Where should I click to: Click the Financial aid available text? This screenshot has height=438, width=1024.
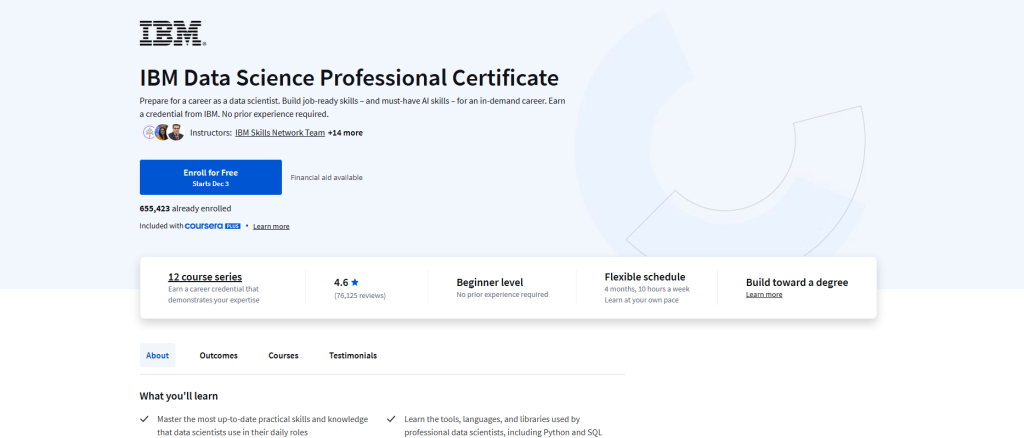pos(327,178)
